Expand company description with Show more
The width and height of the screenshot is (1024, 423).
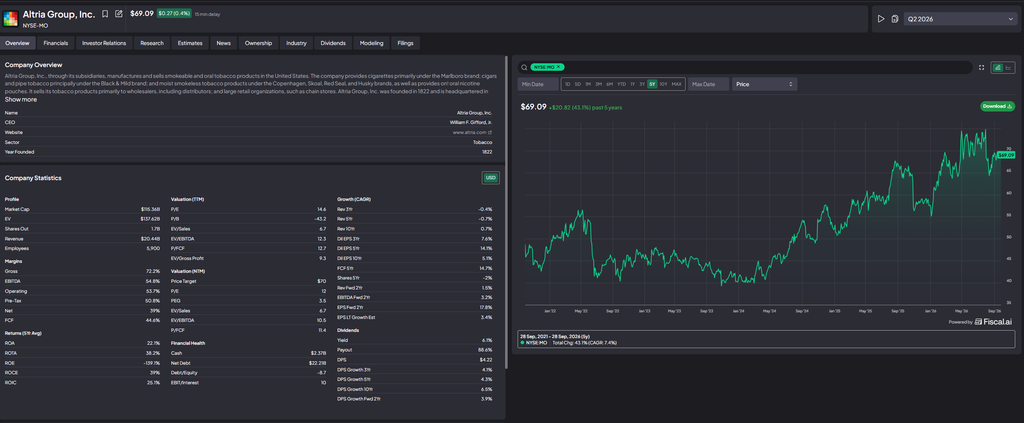coord(21,99)
